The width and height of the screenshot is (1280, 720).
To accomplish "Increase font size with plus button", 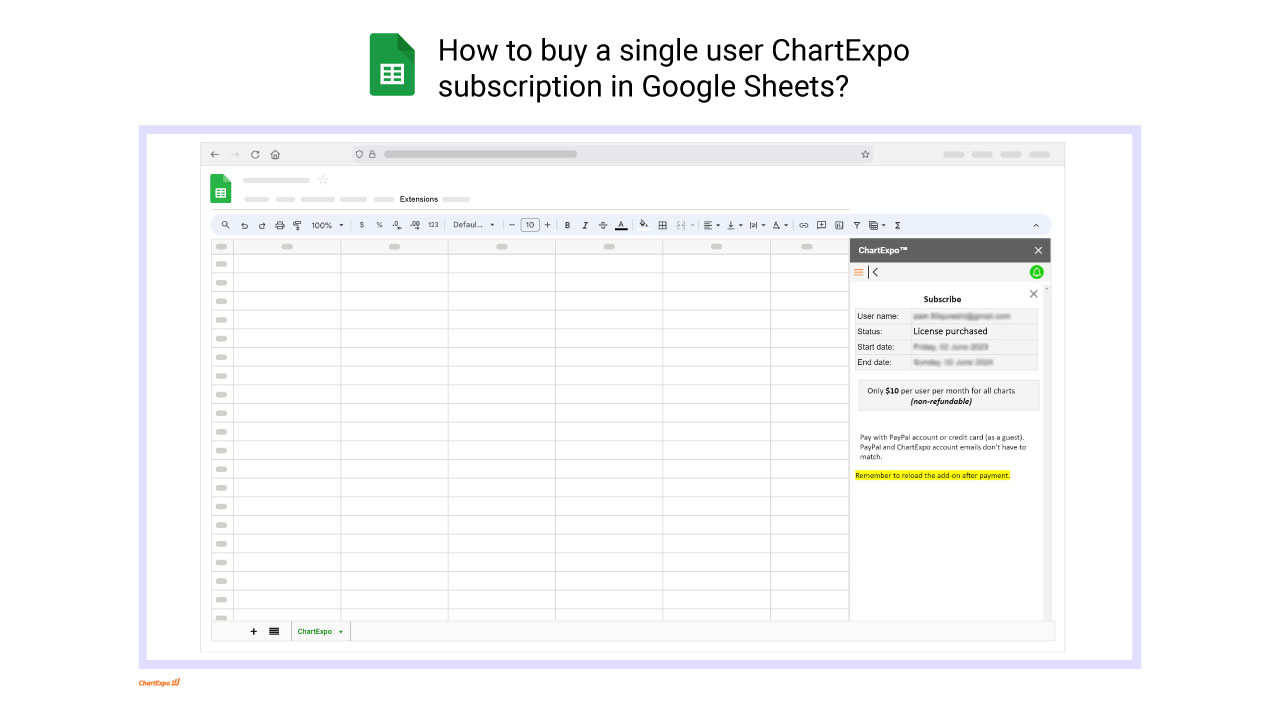I will [x=547, y=225].
